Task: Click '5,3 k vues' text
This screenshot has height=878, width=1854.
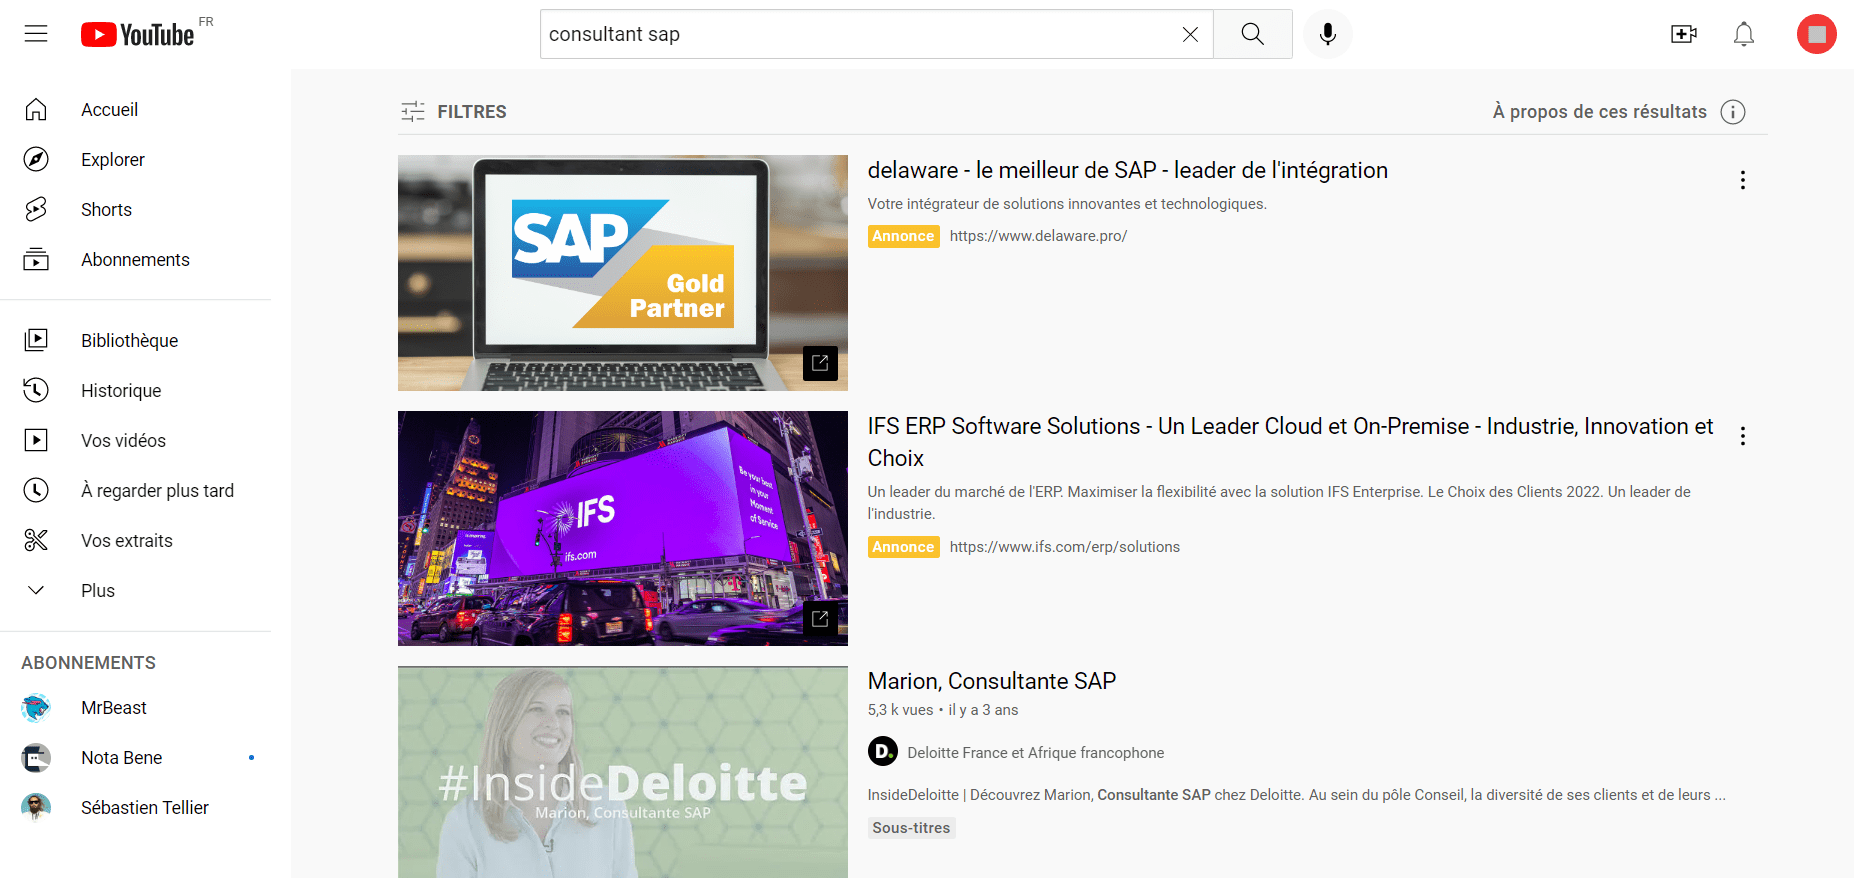Action: click(x=900, y=710)
